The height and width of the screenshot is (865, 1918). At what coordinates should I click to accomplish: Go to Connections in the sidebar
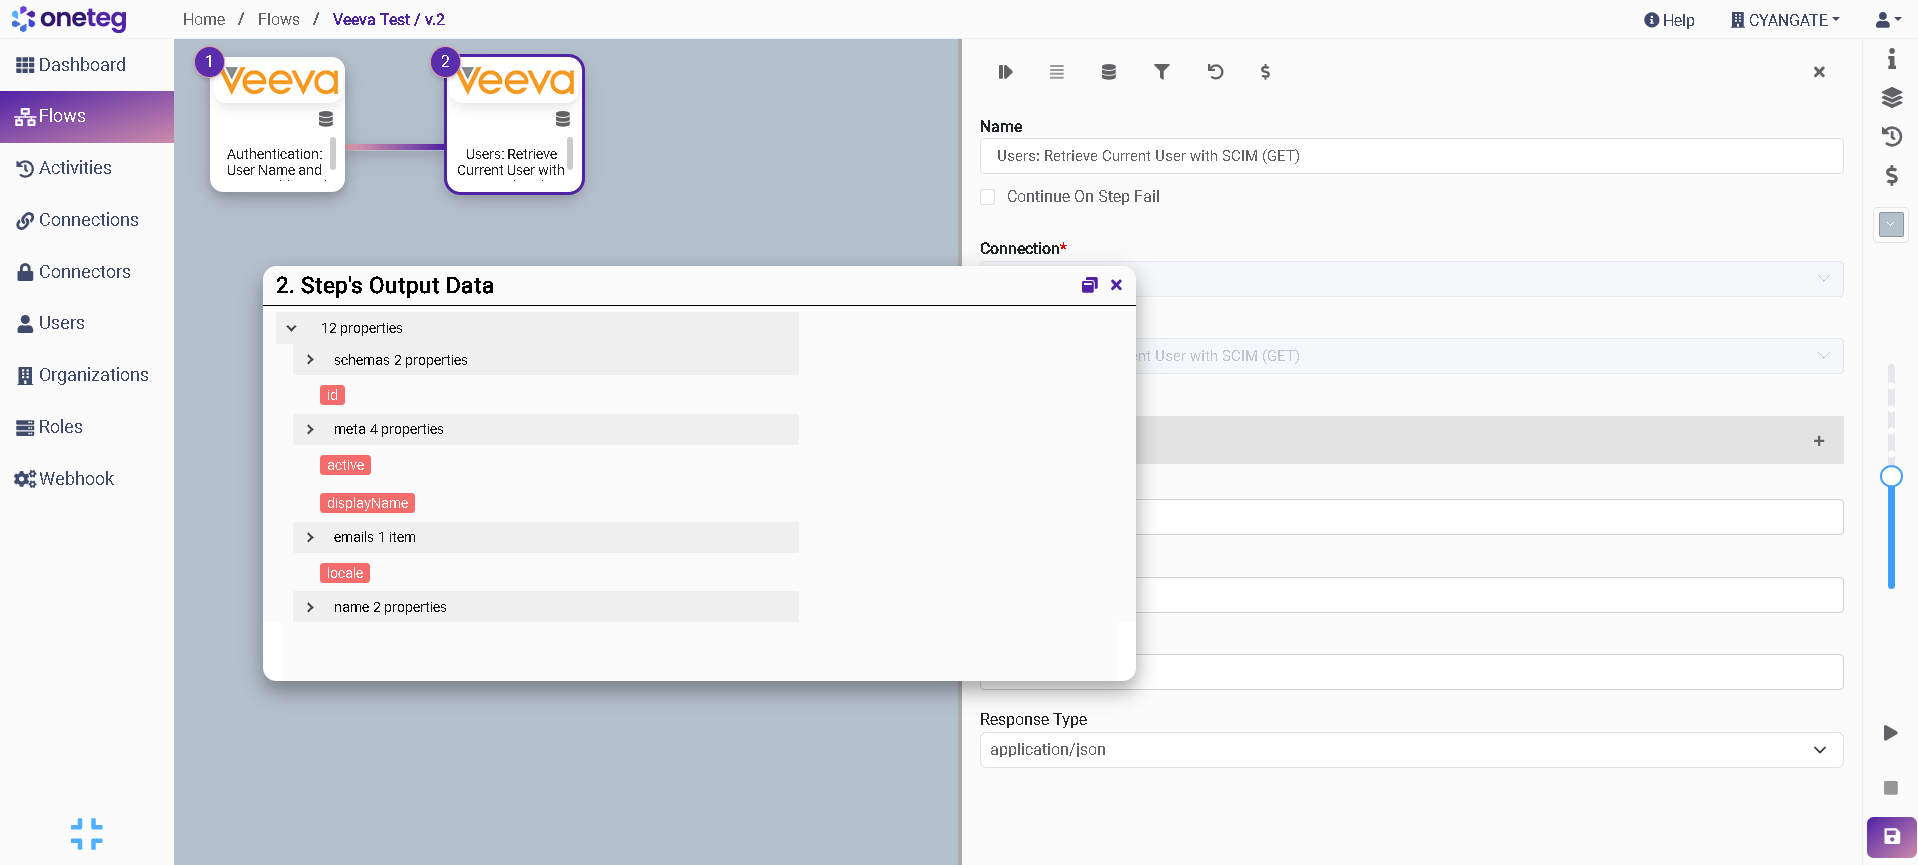click(x=88, y=220)
